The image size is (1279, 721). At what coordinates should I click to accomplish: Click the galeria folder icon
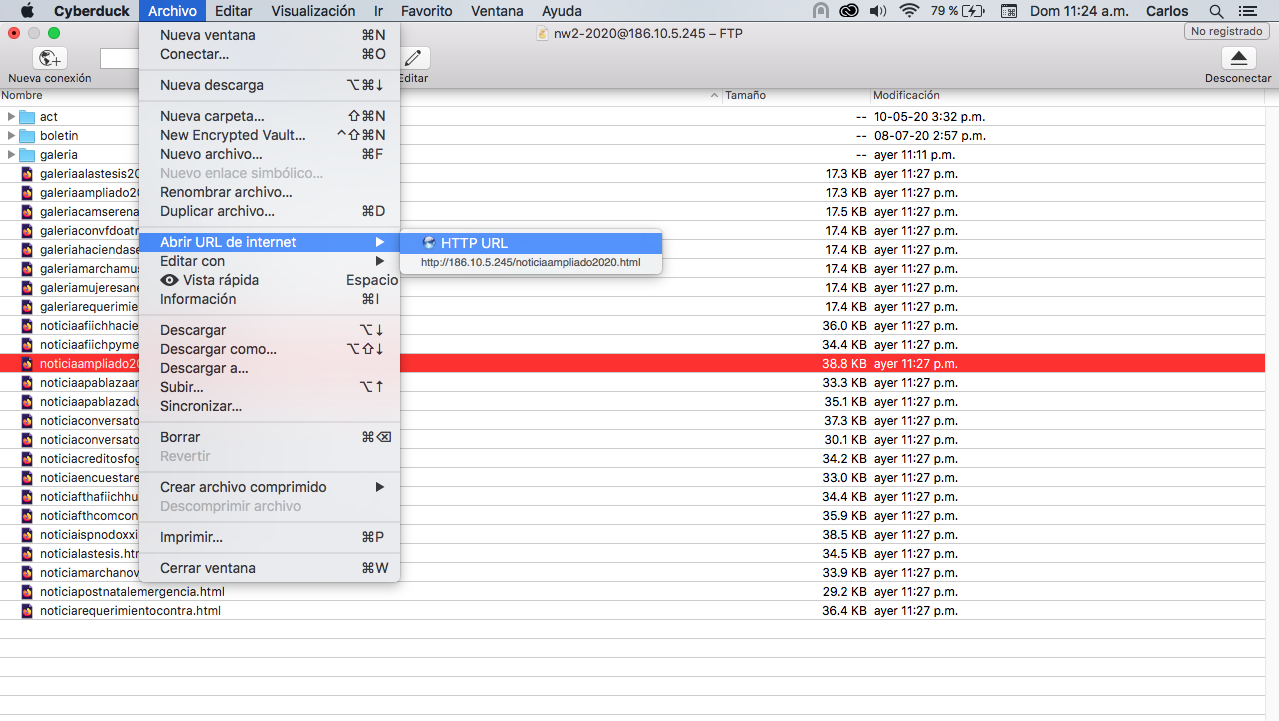(27, 155)
